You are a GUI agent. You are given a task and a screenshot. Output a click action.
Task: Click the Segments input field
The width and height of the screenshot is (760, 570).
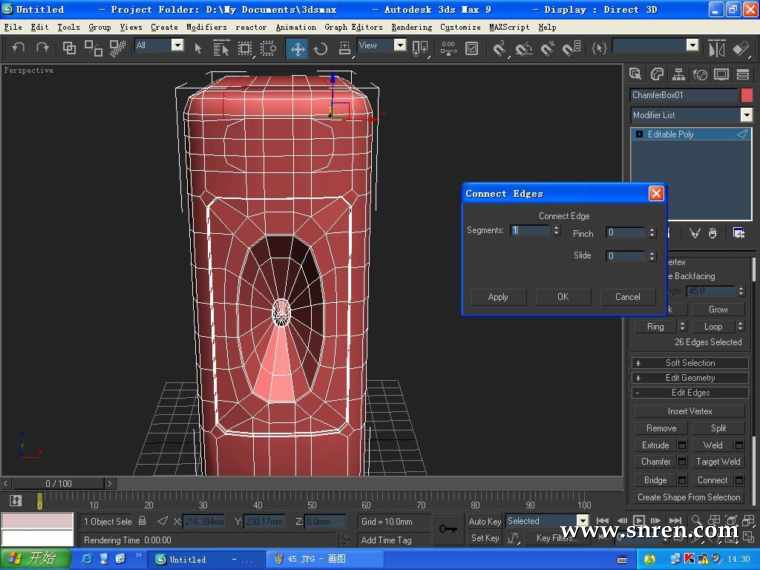tap(530, 231)
